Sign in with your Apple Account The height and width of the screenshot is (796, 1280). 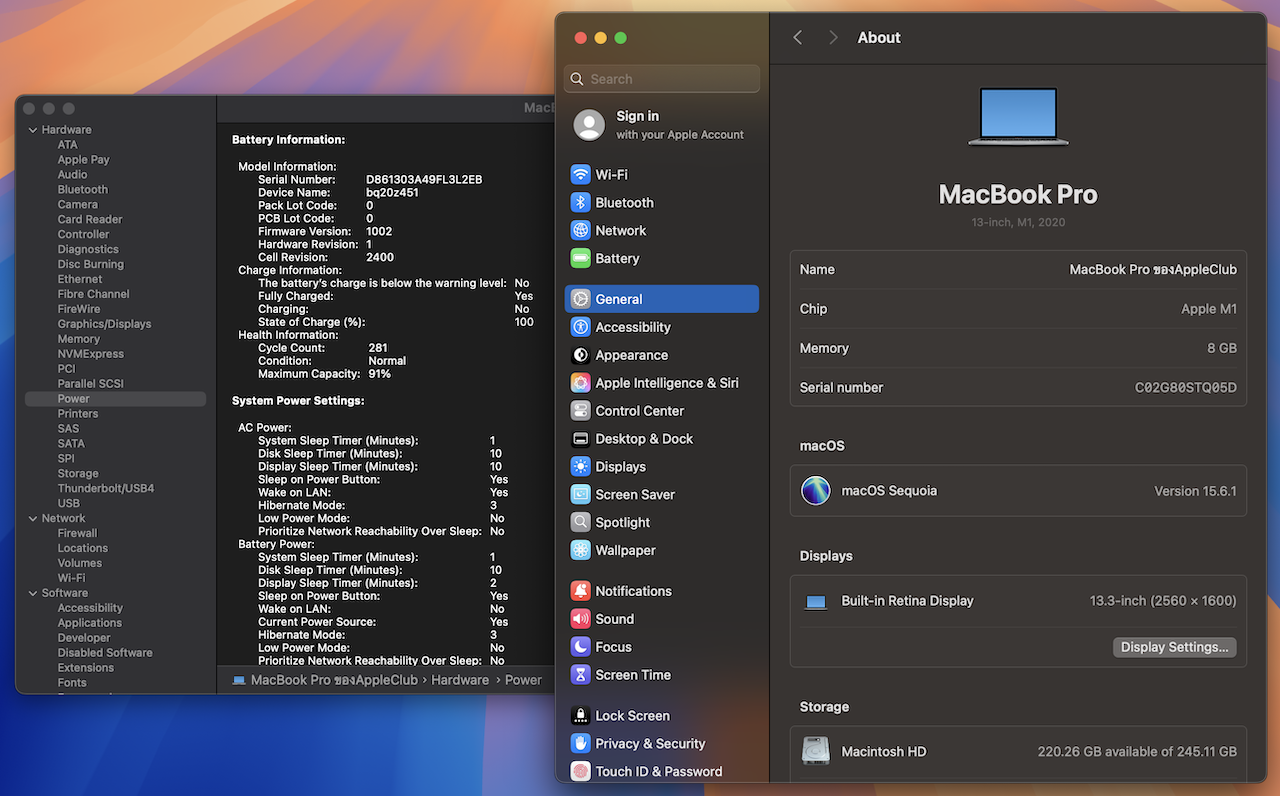661,125
